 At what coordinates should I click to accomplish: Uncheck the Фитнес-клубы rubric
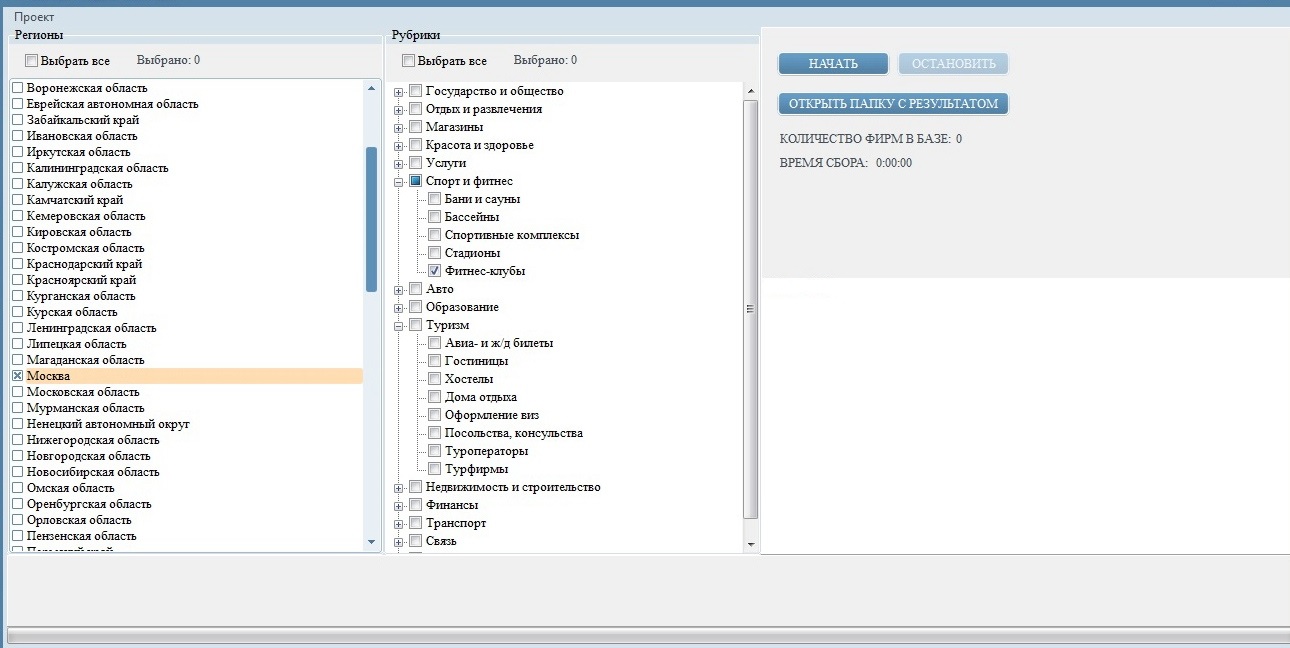point(435,271)
